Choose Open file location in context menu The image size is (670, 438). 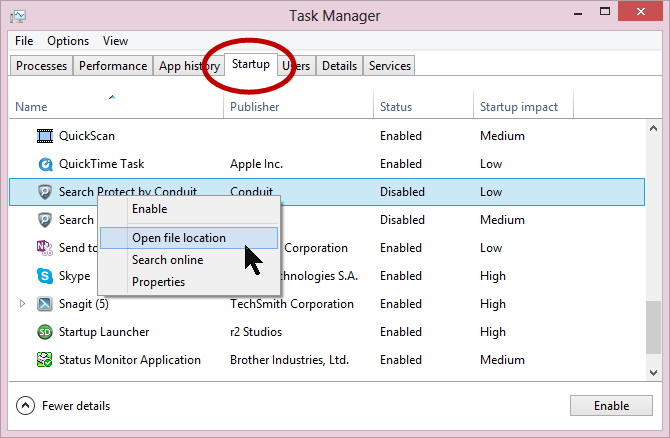189,238
